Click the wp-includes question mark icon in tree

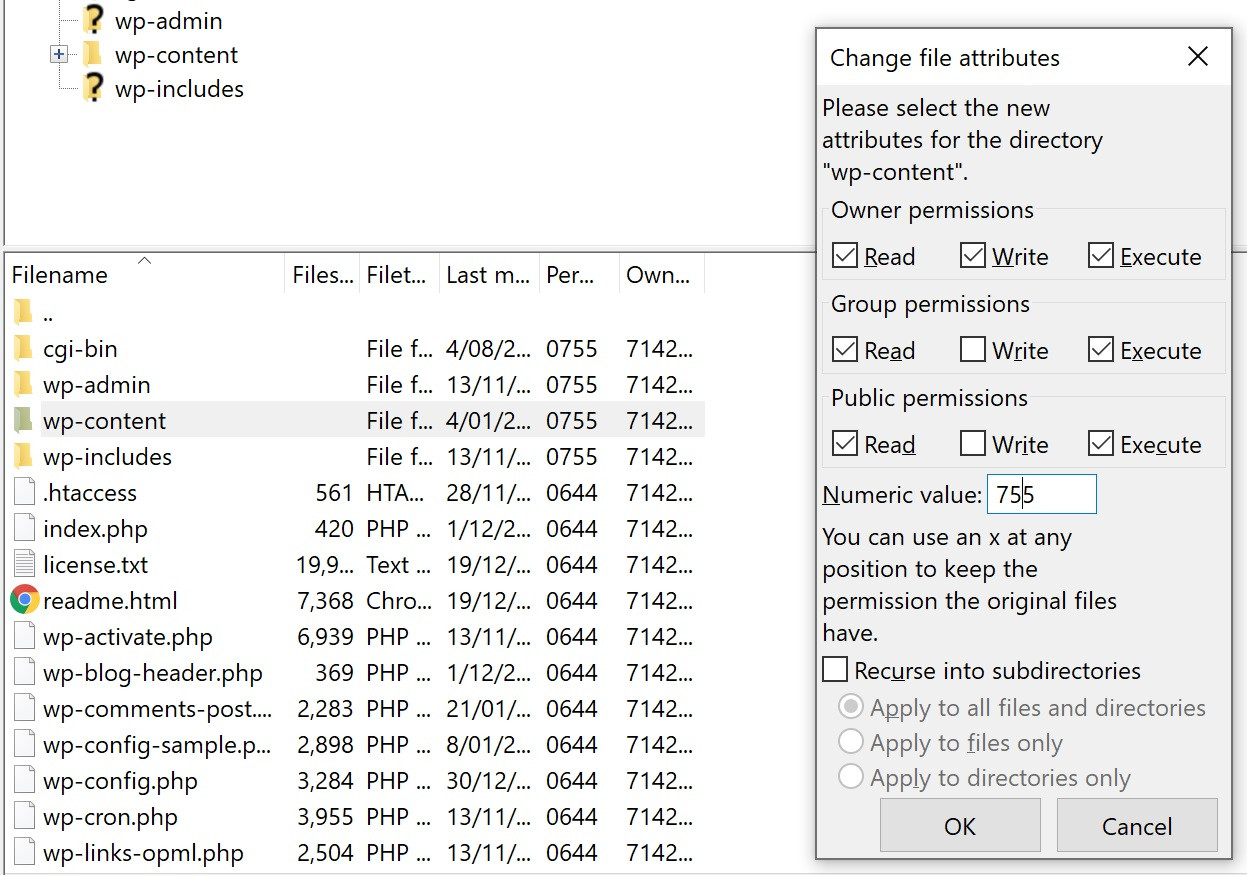(x=93, y=88)
